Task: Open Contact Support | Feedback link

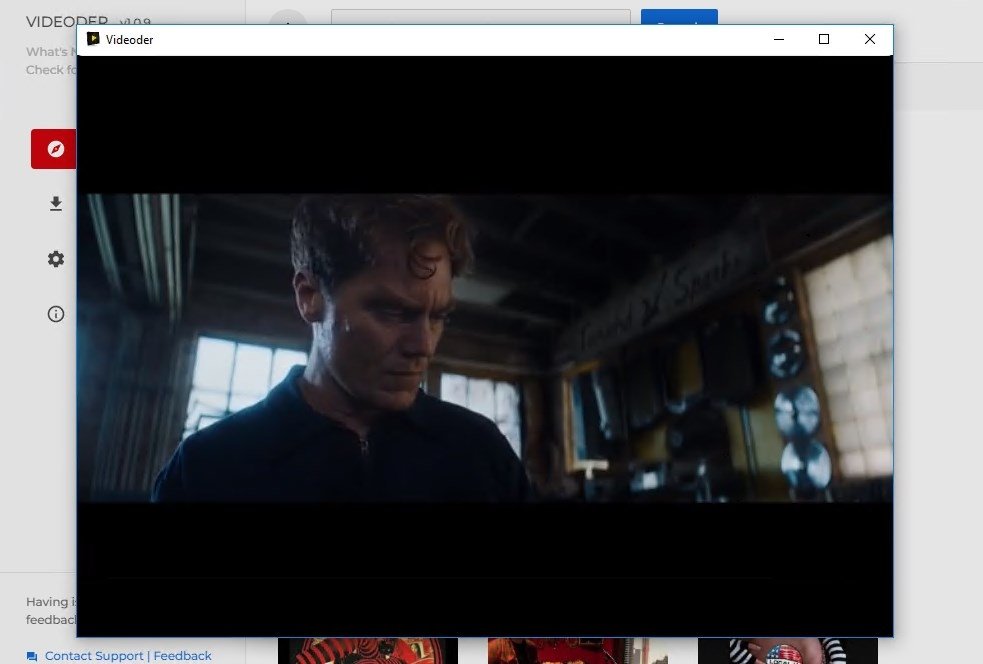Action: 128,656
